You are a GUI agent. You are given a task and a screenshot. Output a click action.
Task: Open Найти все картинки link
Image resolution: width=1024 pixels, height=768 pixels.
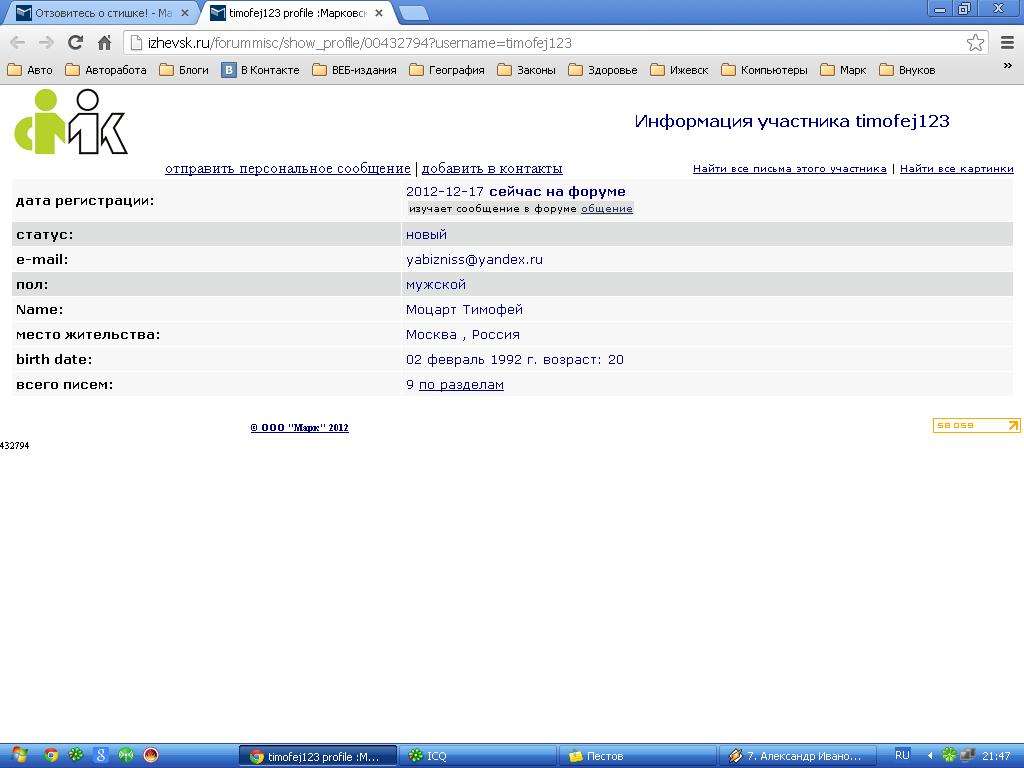coord(956,169)
